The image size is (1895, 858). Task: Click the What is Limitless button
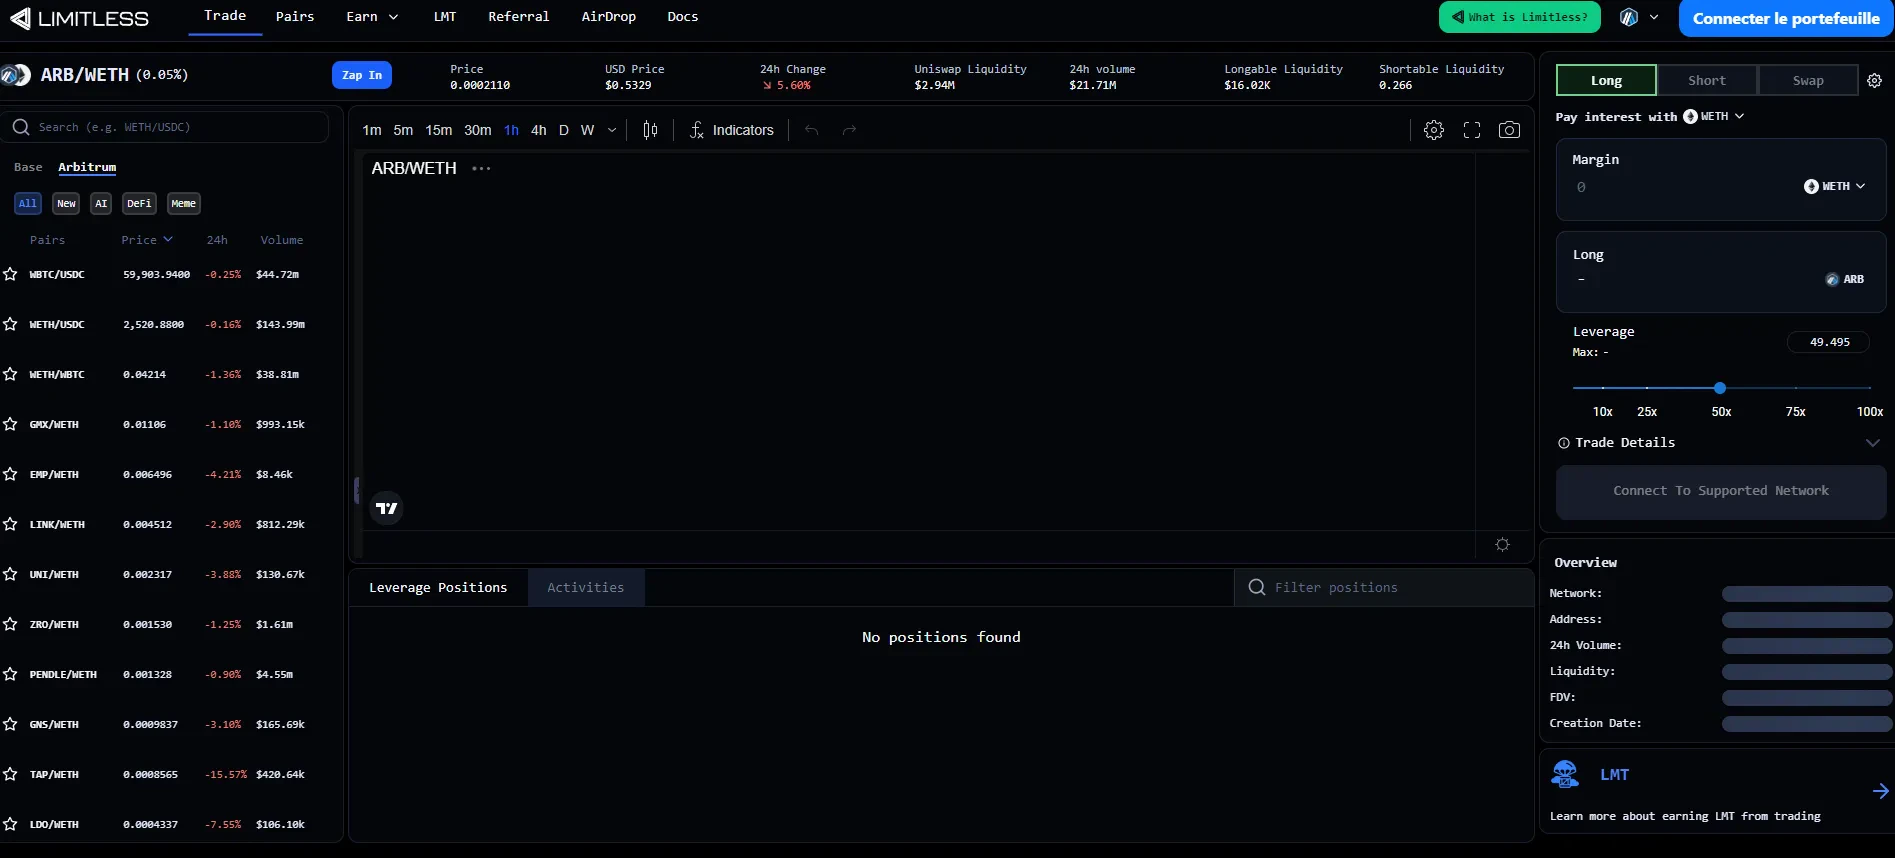(x=1519, y=17)
